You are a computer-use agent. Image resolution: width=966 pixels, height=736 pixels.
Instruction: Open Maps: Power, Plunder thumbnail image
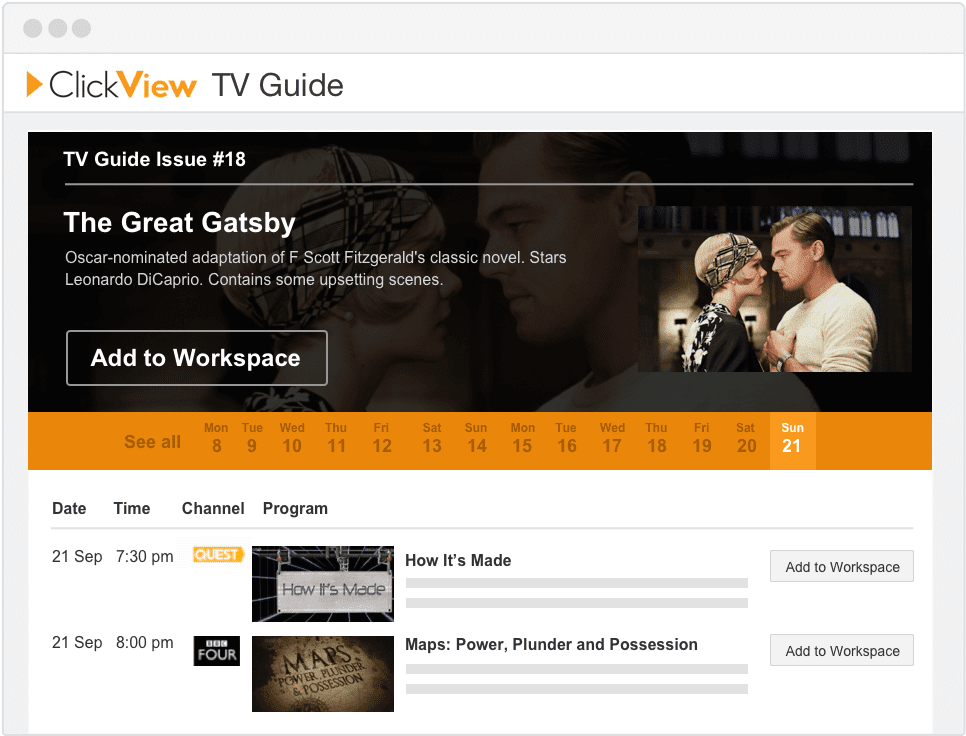click(323, 674)
